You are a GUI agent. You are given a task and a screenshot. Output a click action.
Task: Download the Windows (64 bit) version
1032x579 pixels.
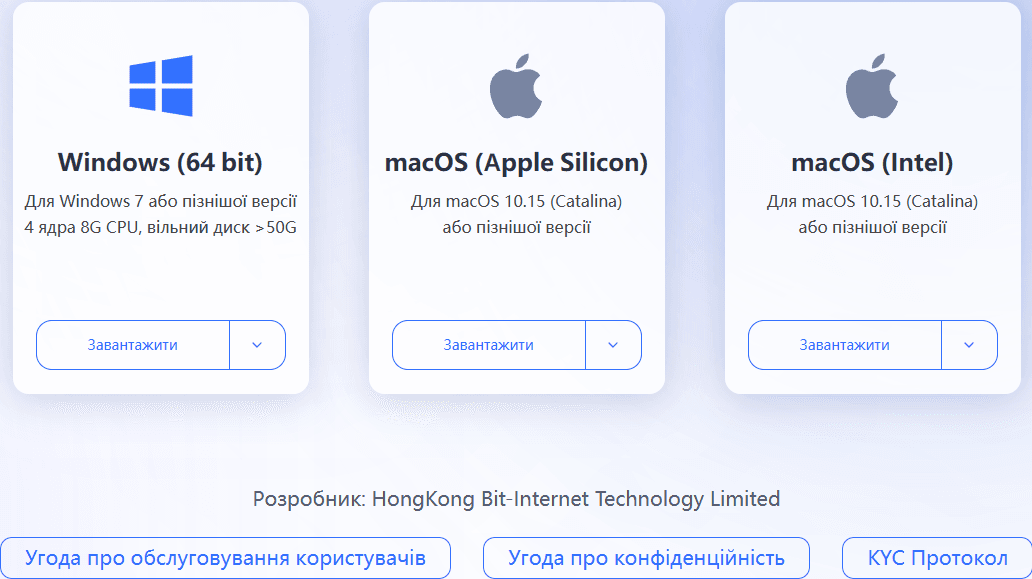133,345
